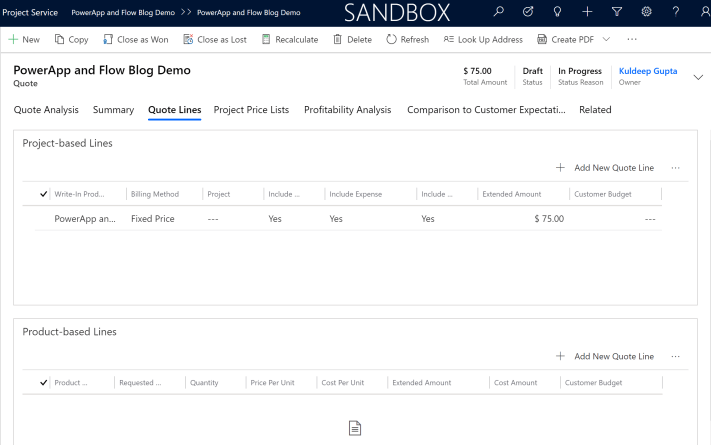Select all Project-based Lines checkmark

click(43, 194)
